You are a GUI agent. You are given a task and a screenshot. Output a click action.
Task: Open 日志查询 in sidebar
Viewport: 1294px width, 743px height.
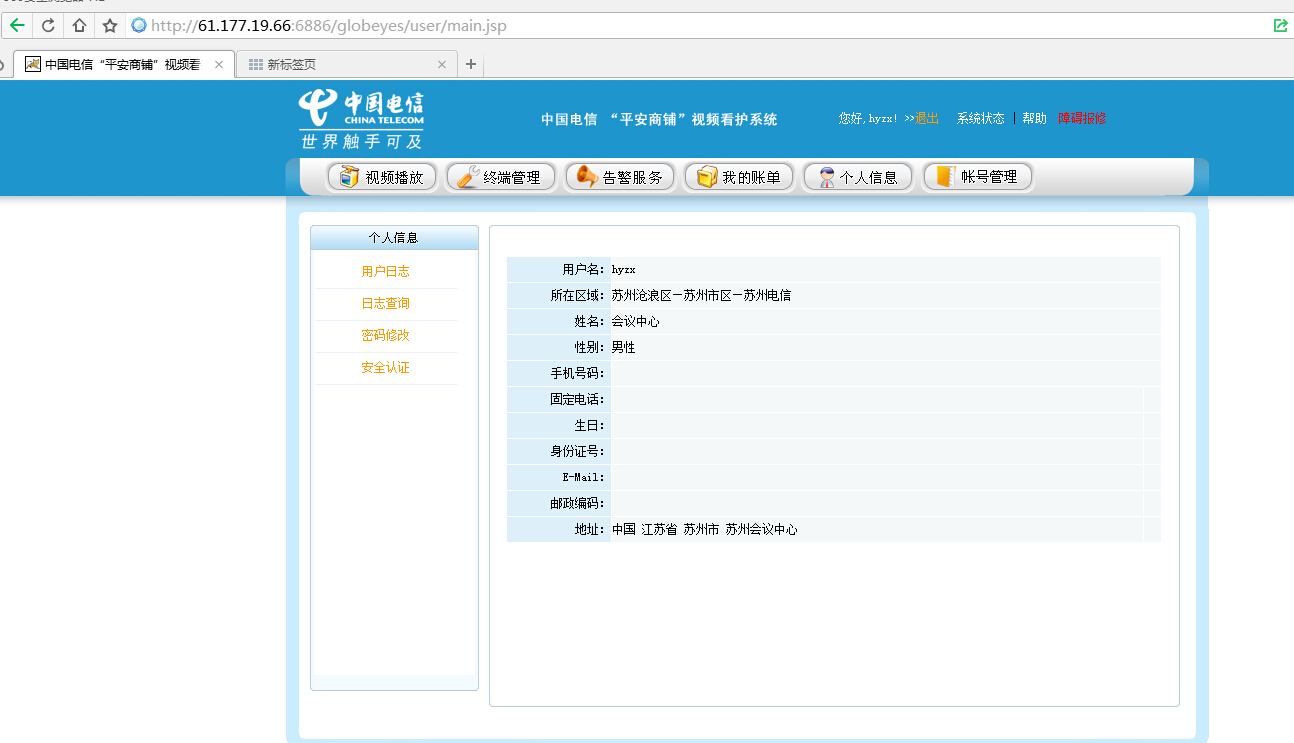pos(385,304)
